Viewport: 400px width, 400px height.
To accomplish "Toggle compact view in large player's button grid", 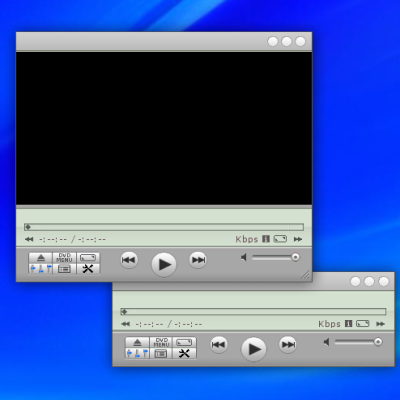I will (x=88, y=258).
